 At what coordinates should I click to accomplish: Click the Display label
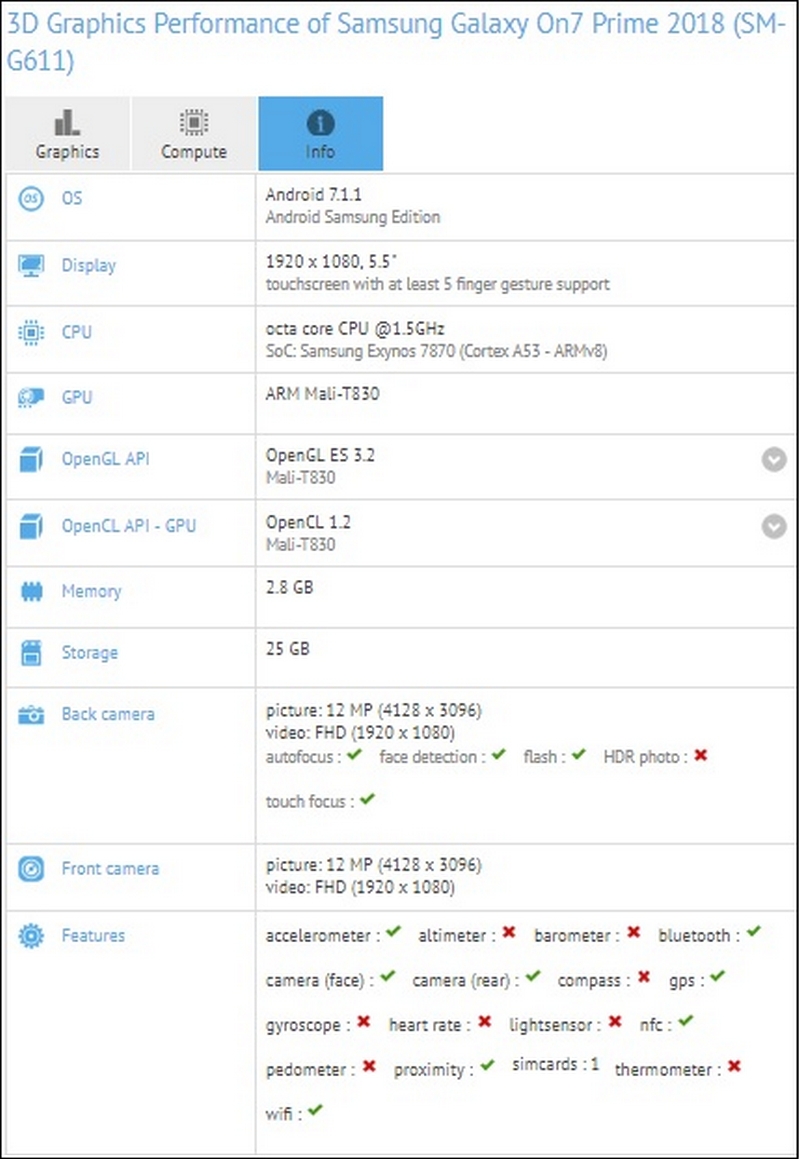click(89, 265)
